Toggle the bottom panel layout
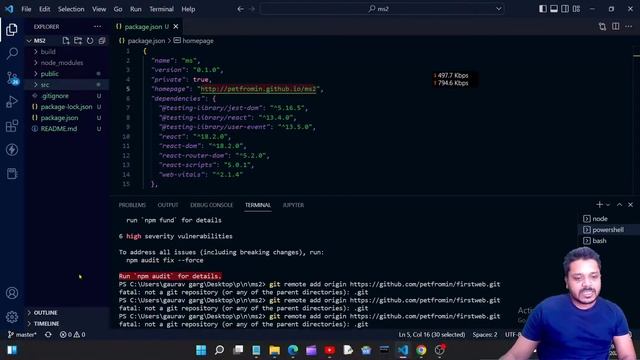Image resolution: width=640 pixels, height=360 pixels. point(554,9)
